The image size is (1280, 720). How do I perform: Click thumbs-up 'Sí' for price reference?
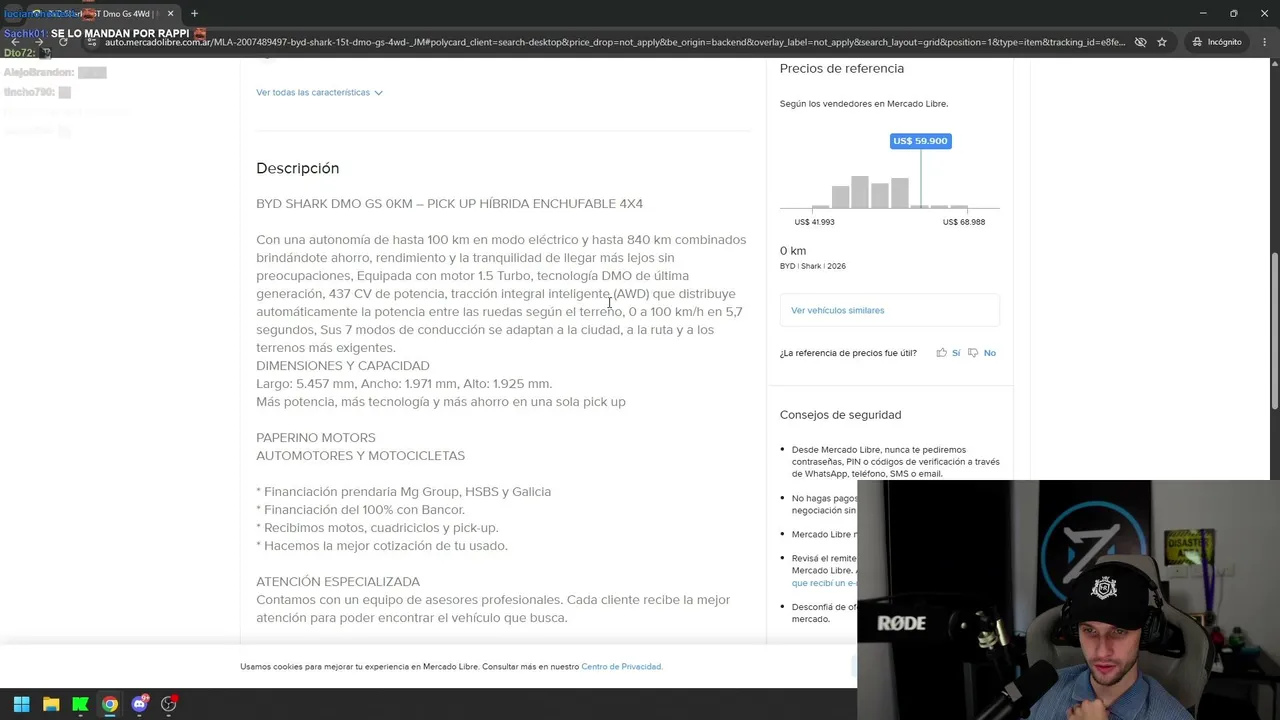pyautogui.click(x=949, y=353)
